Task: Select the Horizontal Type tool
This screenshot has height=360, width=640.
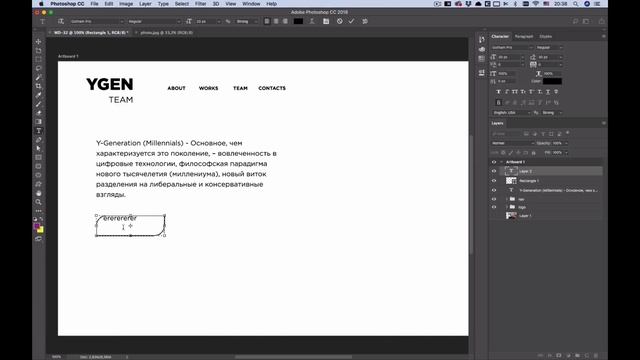Action: 38,131
